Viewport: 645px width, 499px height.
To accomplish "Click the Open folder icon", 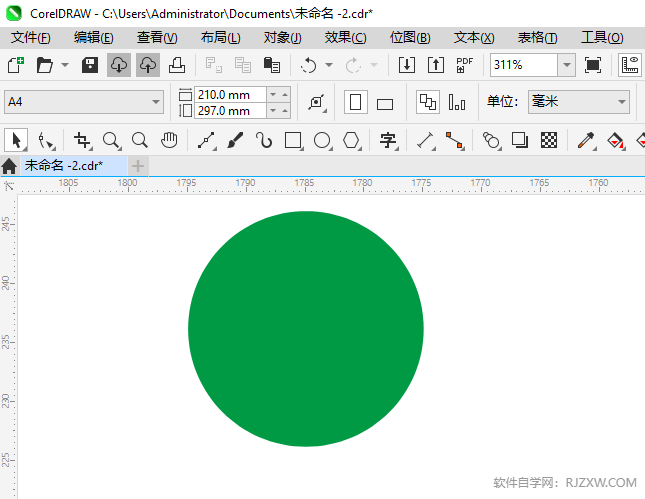I will 44,65.
